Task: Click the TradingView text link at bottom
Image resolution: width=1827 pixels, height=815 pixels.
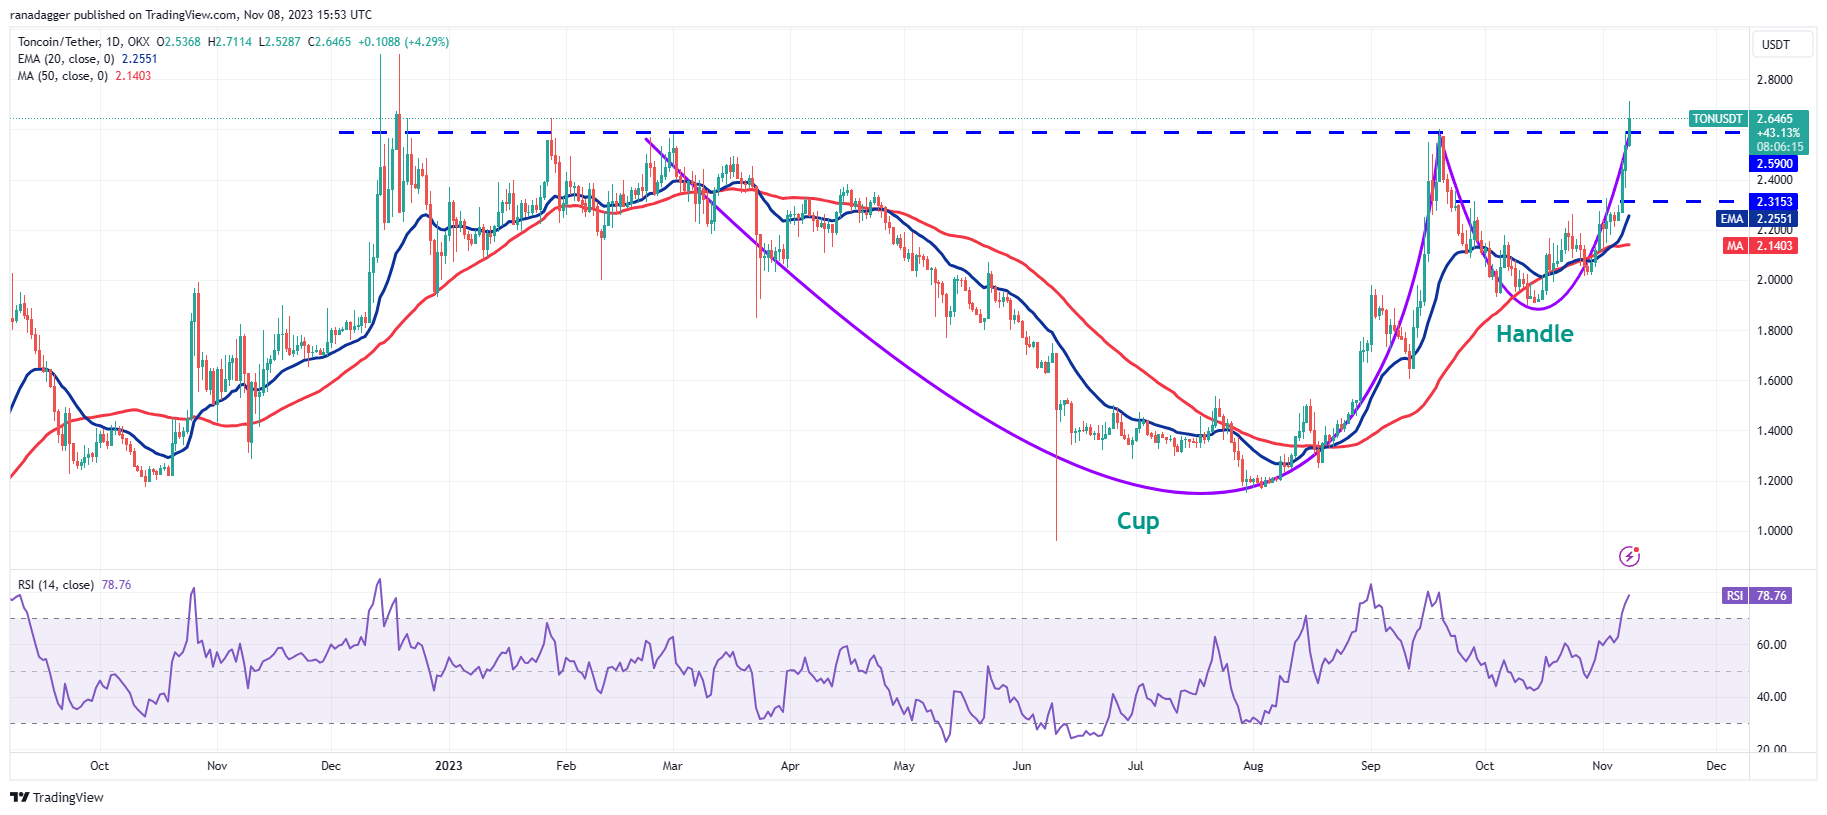Action: pos(68,797)
